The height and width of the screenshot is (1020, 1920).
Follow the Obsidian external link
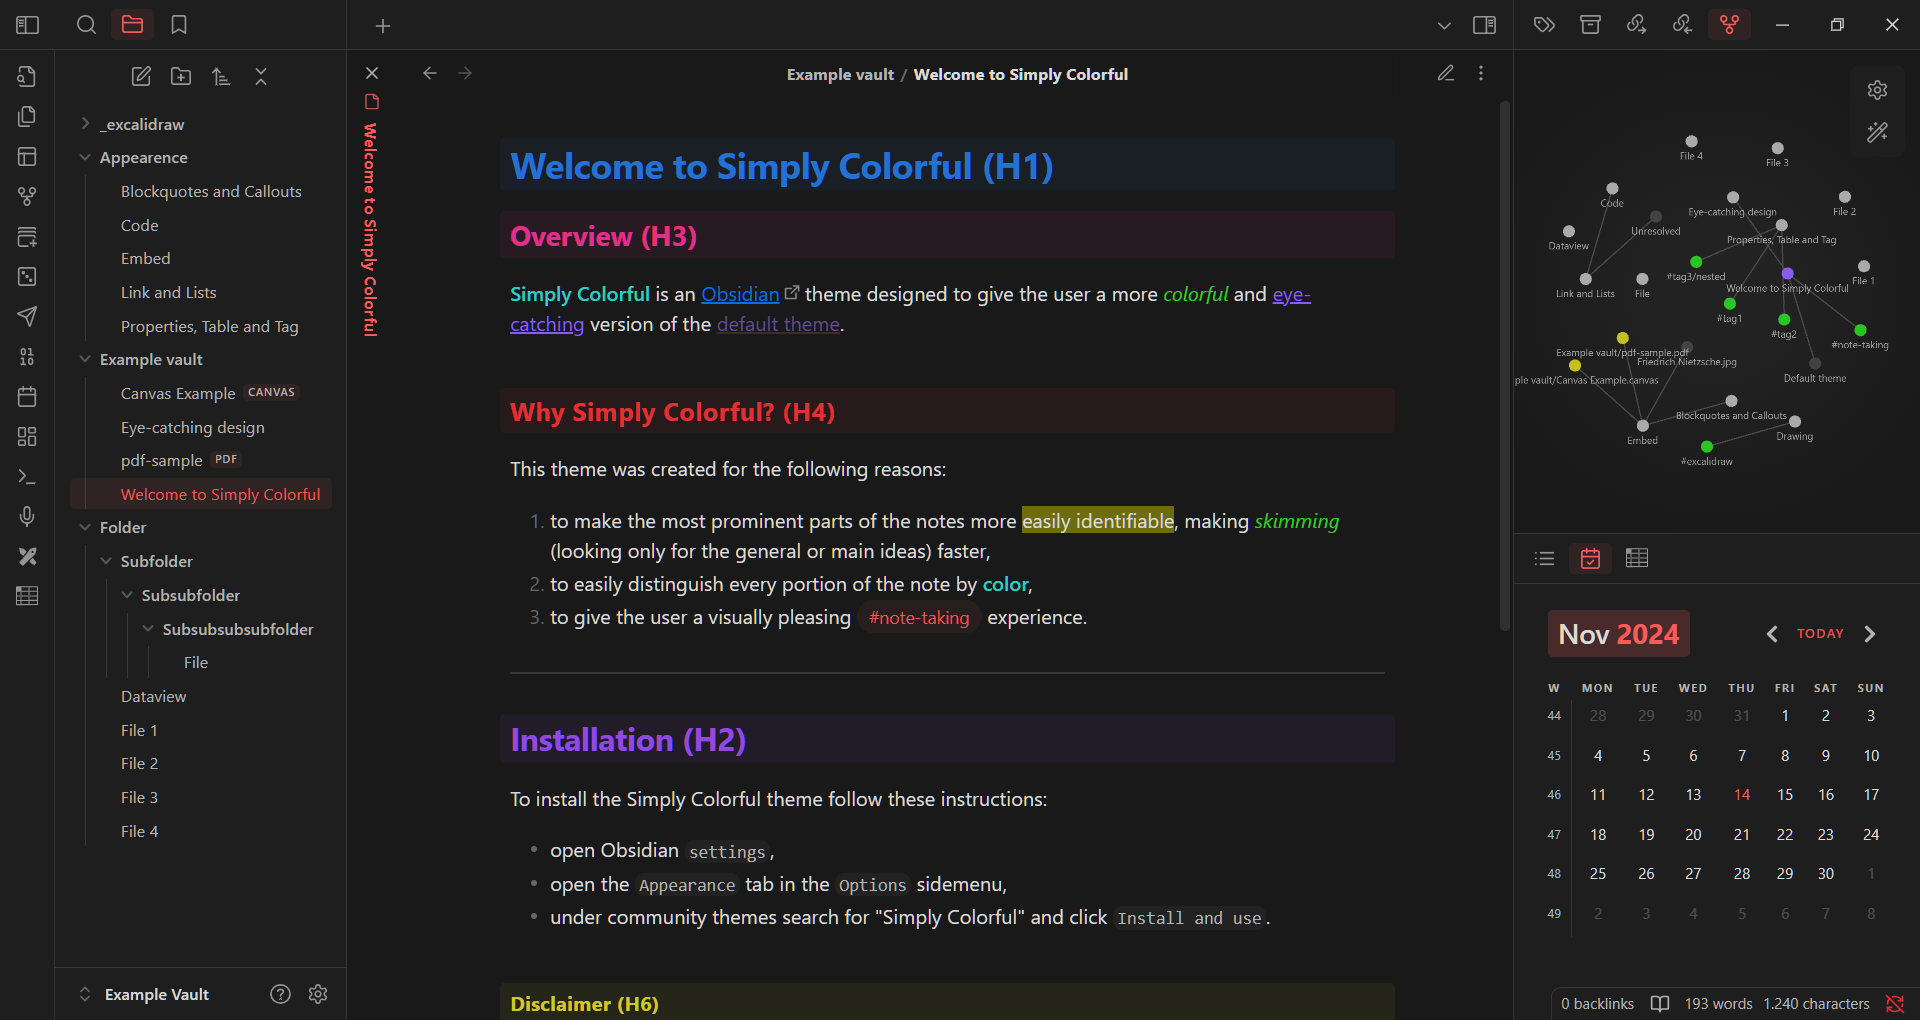[x=740, y=294]
